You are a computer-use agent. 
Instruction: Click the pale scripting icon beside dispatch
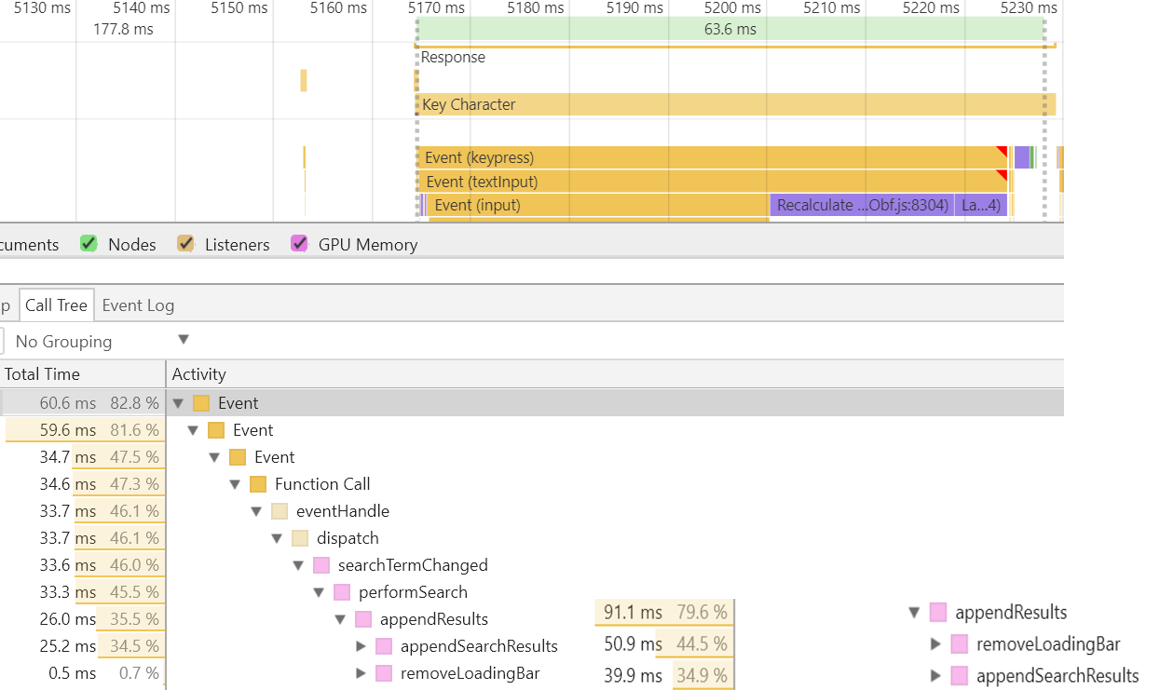[300, 538]
